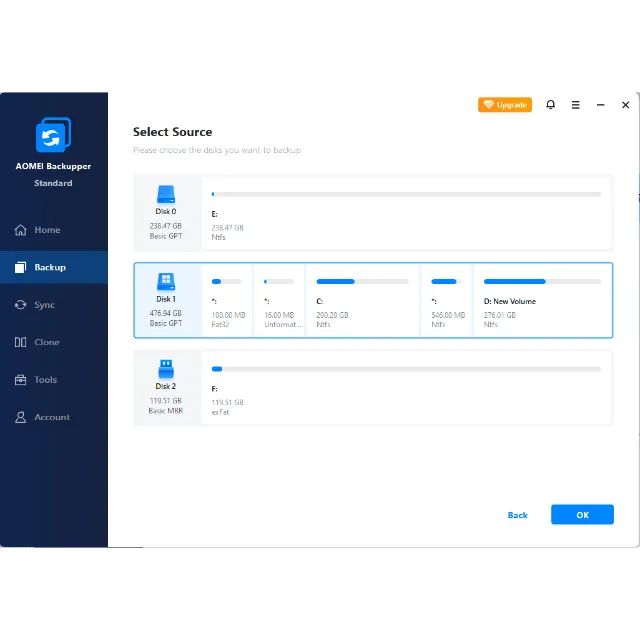Click the Disk 2 USB drive icon
640x640 pixels.
tap(166, 370)
